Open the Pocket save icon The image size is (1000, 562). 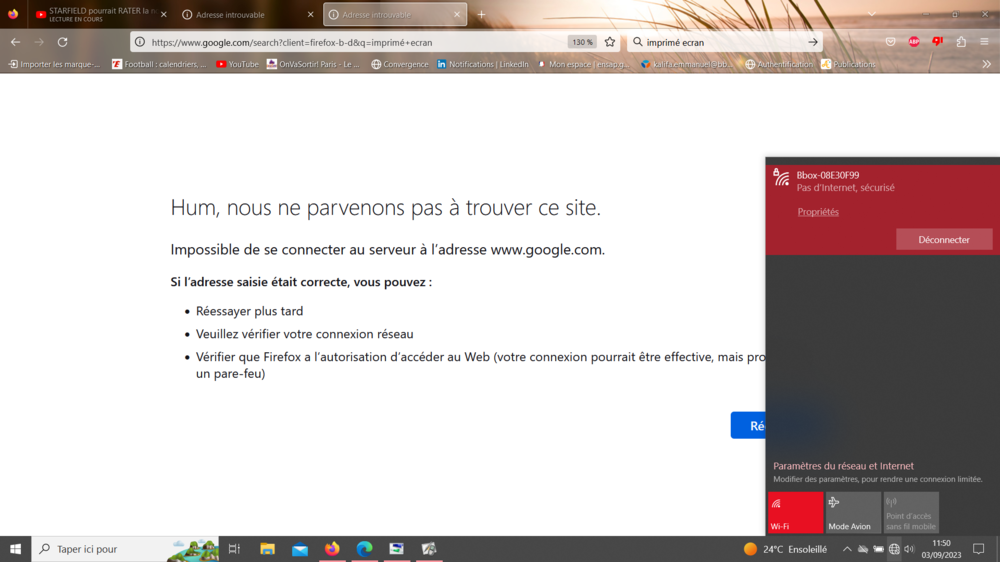click(x=890, y=42)
